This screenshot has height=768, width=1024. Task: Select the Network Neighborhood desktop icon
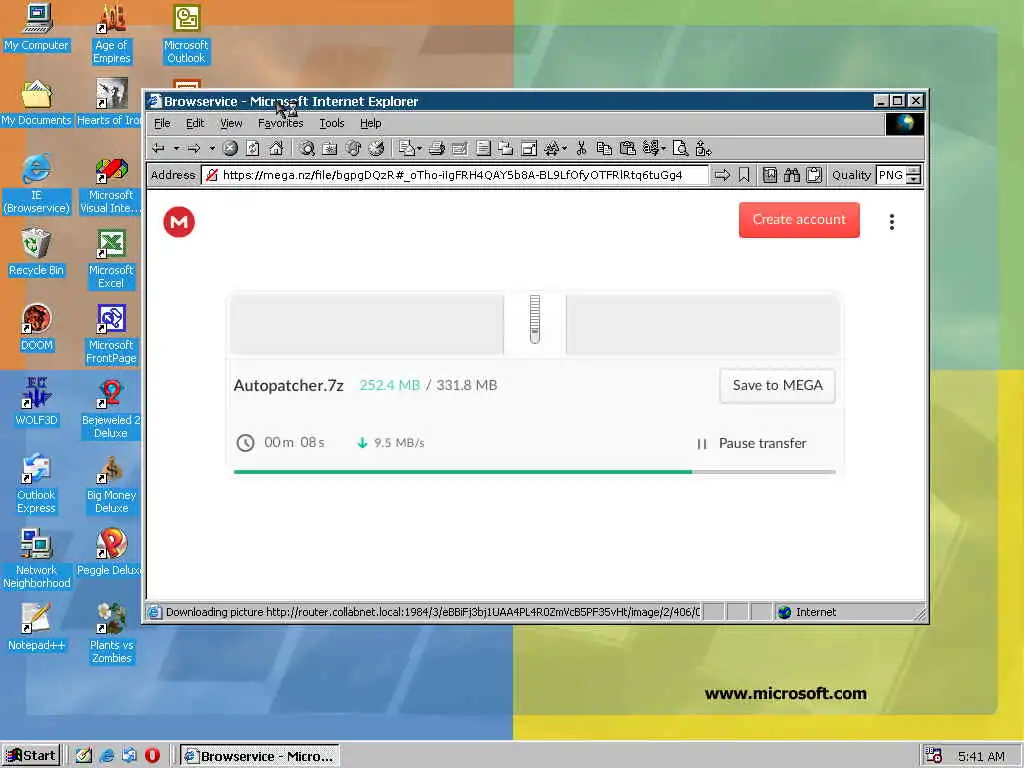click(37, 558)
